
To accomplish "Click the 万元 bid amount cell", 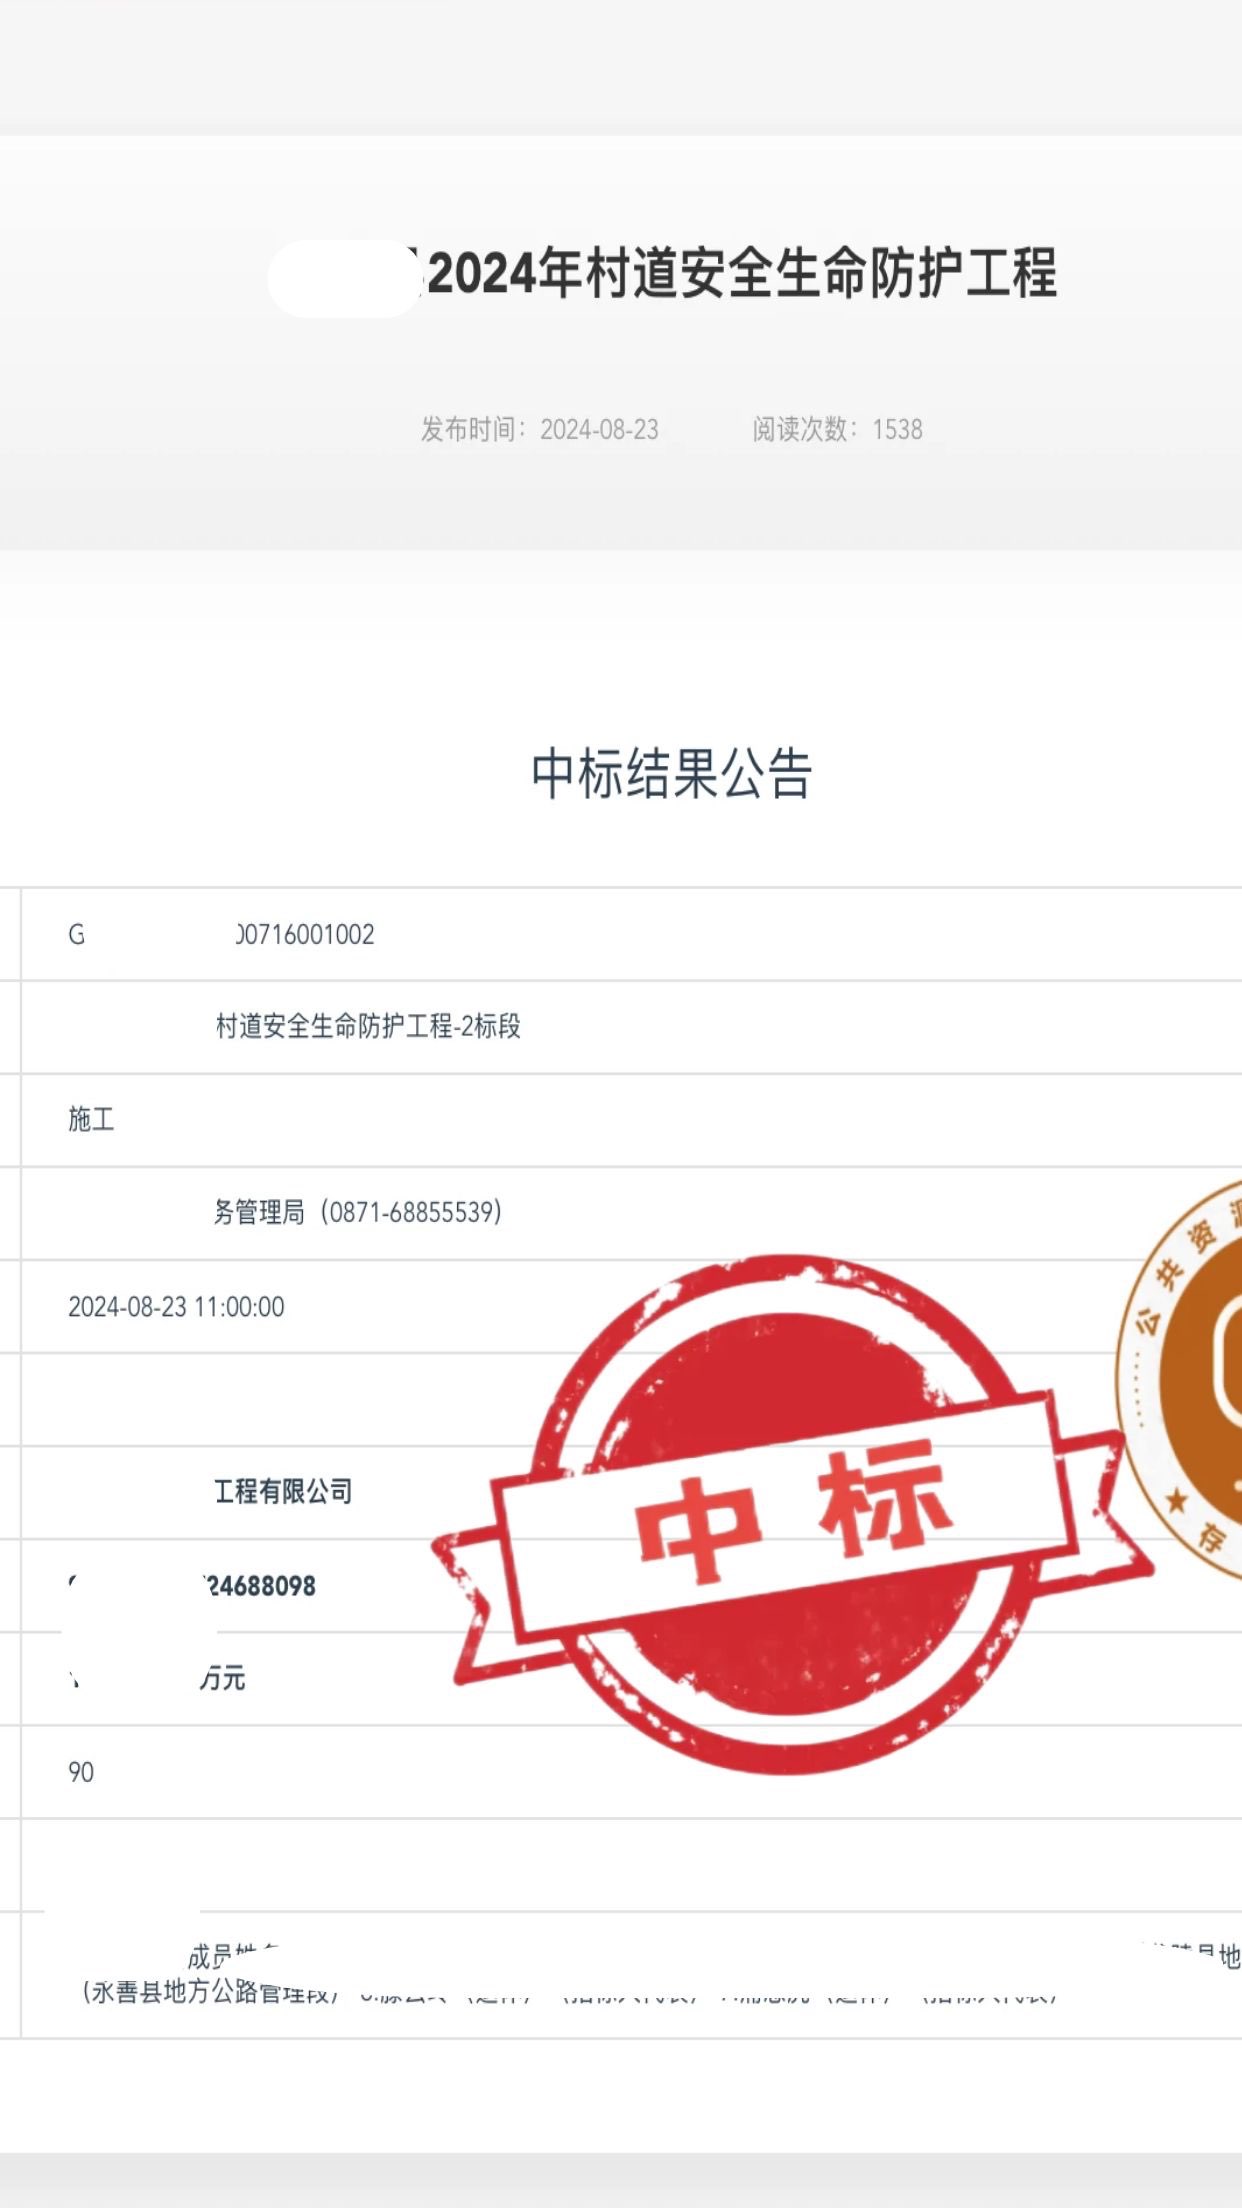I will point(222,1679).
